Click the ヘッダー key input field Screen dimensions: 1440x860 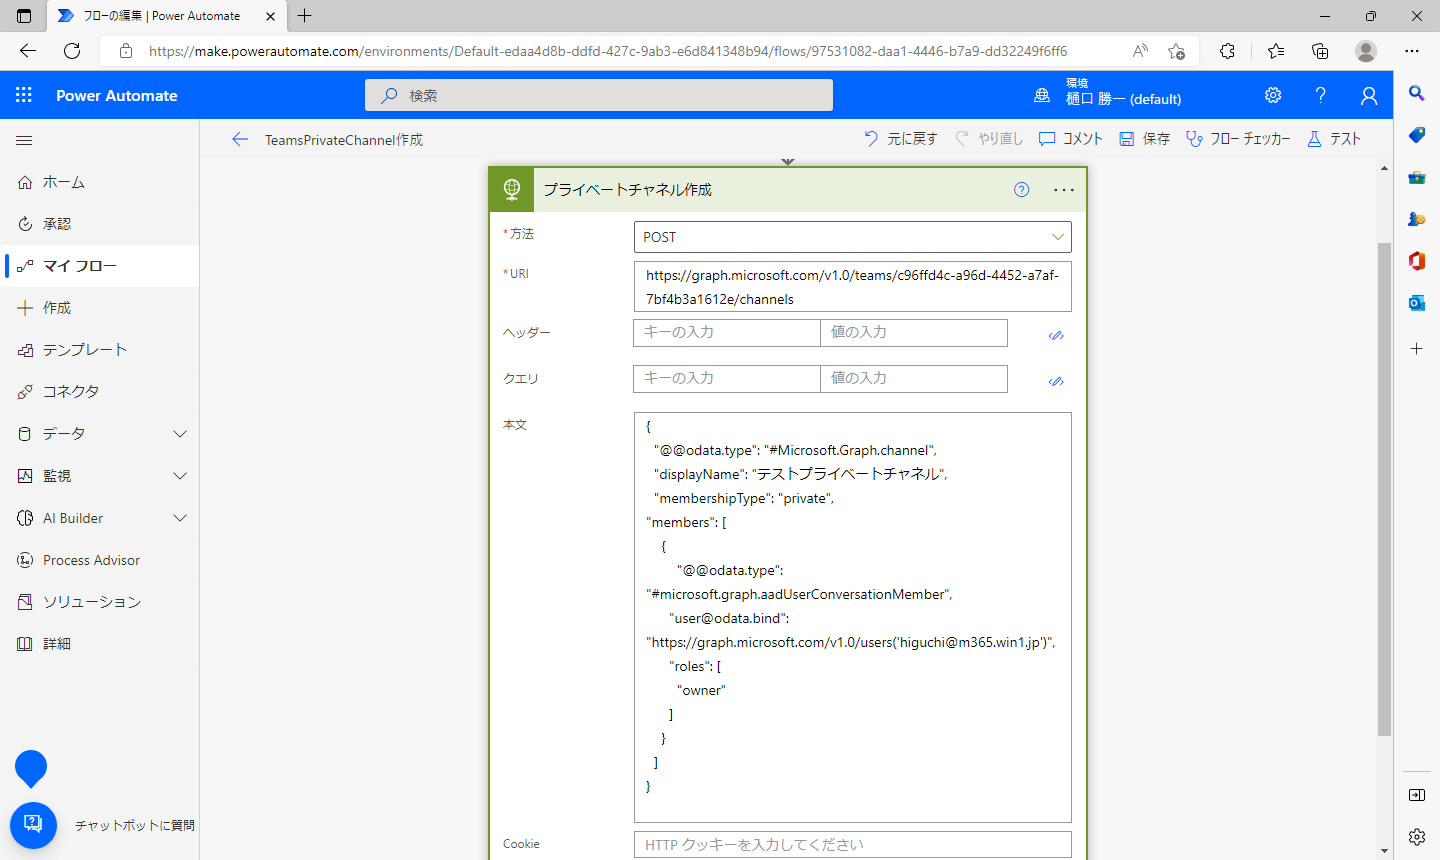(727, 332)
